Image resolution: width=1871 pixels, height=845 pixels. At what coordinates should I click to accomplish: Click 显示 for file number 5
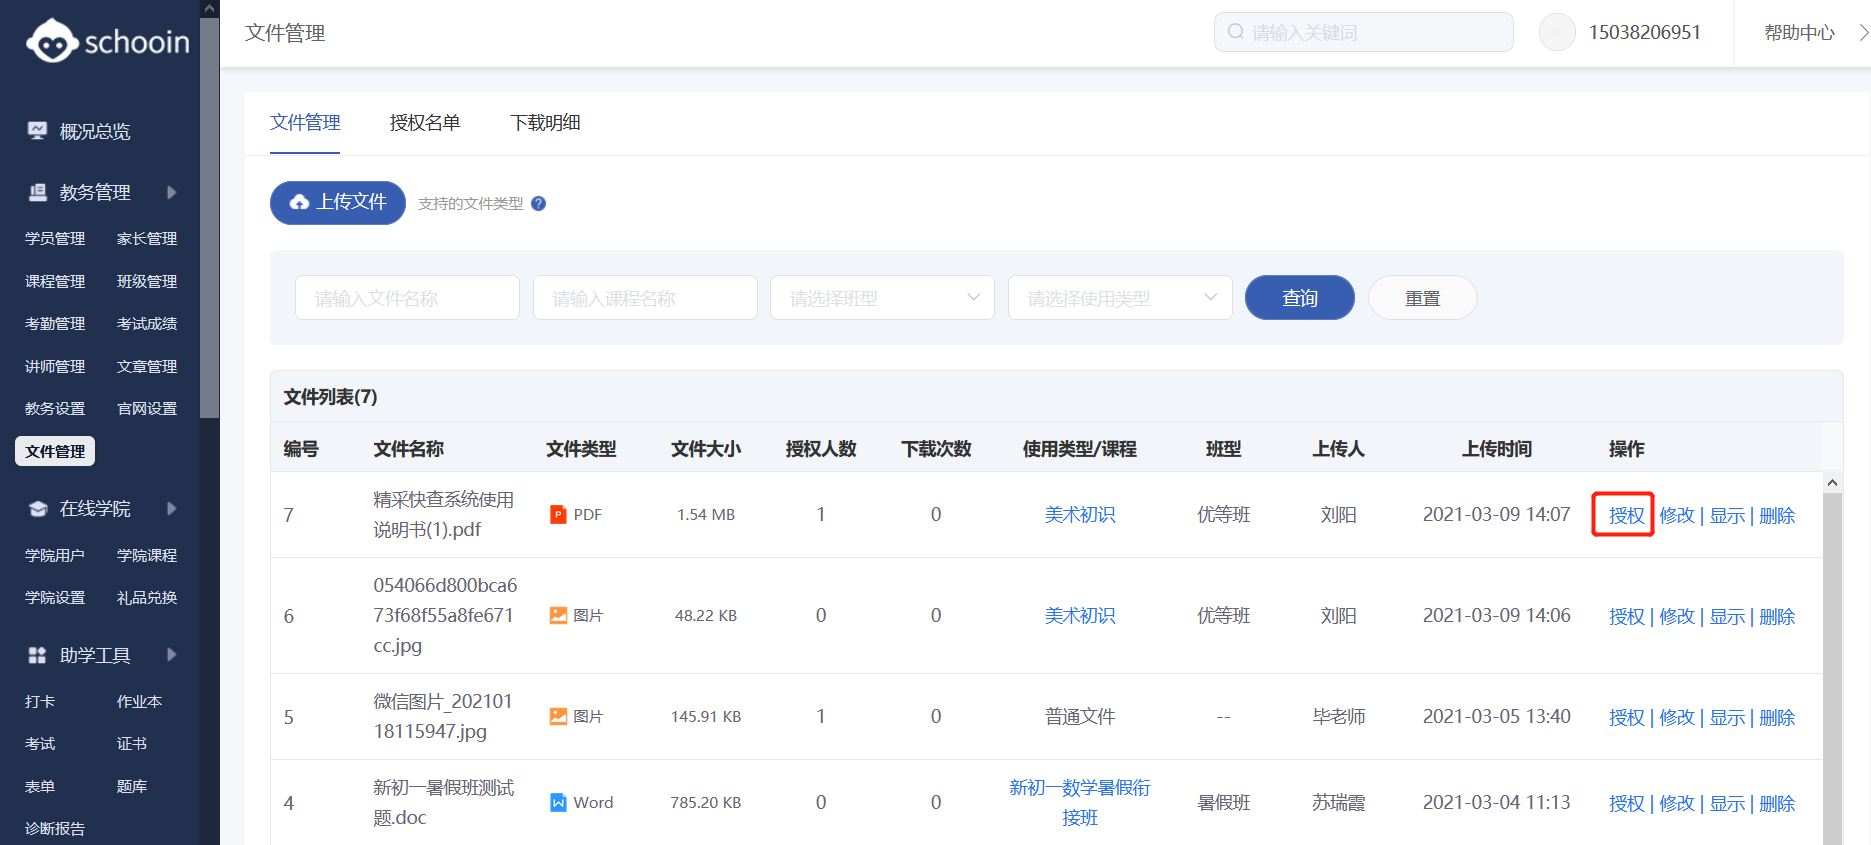click(x=1727, y=717)
